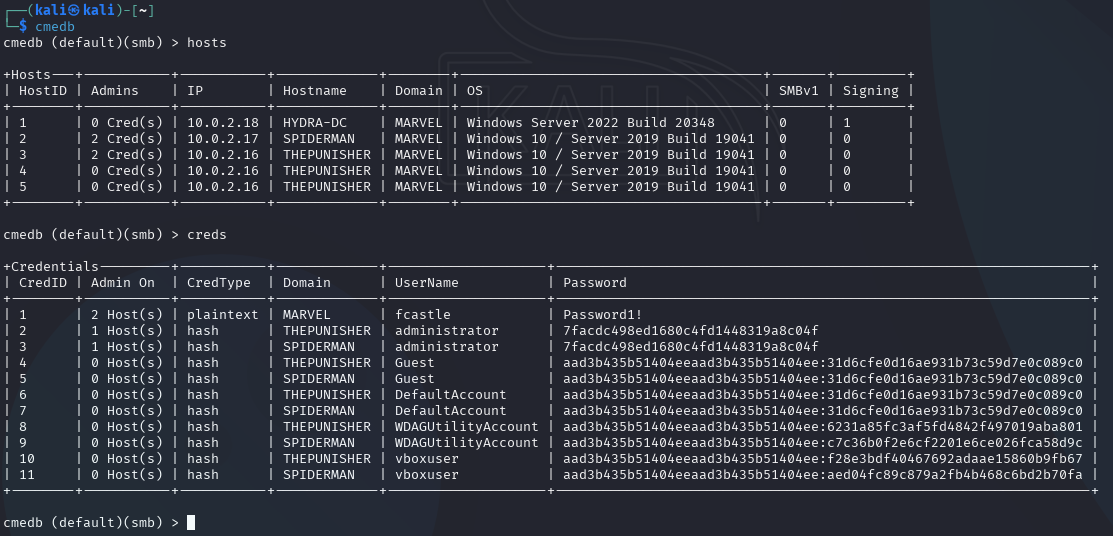Screen dimensions: 1113x536
Task: Click the HYDRA-DC hostname in the hosts table
Action: 314,122
